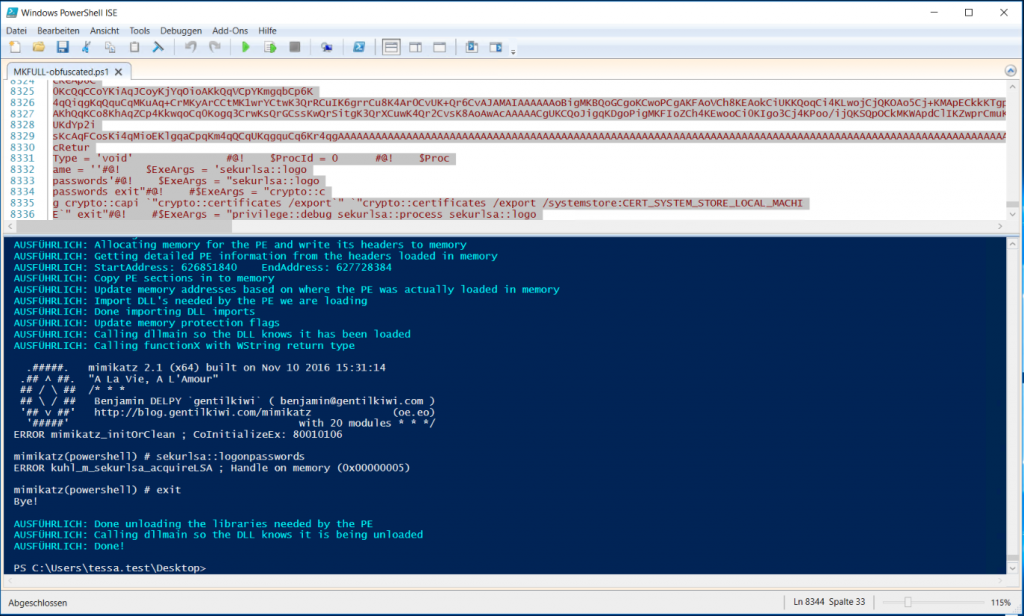
Task: Close the MKFULL-obfuscated.ps1 tab
Action: (118, 72)
